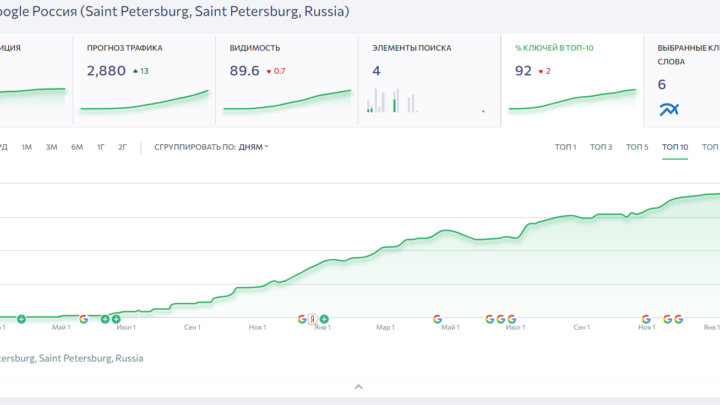This screenshot has height=405, width=720.
Task: Click the blue trend-lines icon under Выбранные ключевые слова
Action: click(x=669, y=109)
